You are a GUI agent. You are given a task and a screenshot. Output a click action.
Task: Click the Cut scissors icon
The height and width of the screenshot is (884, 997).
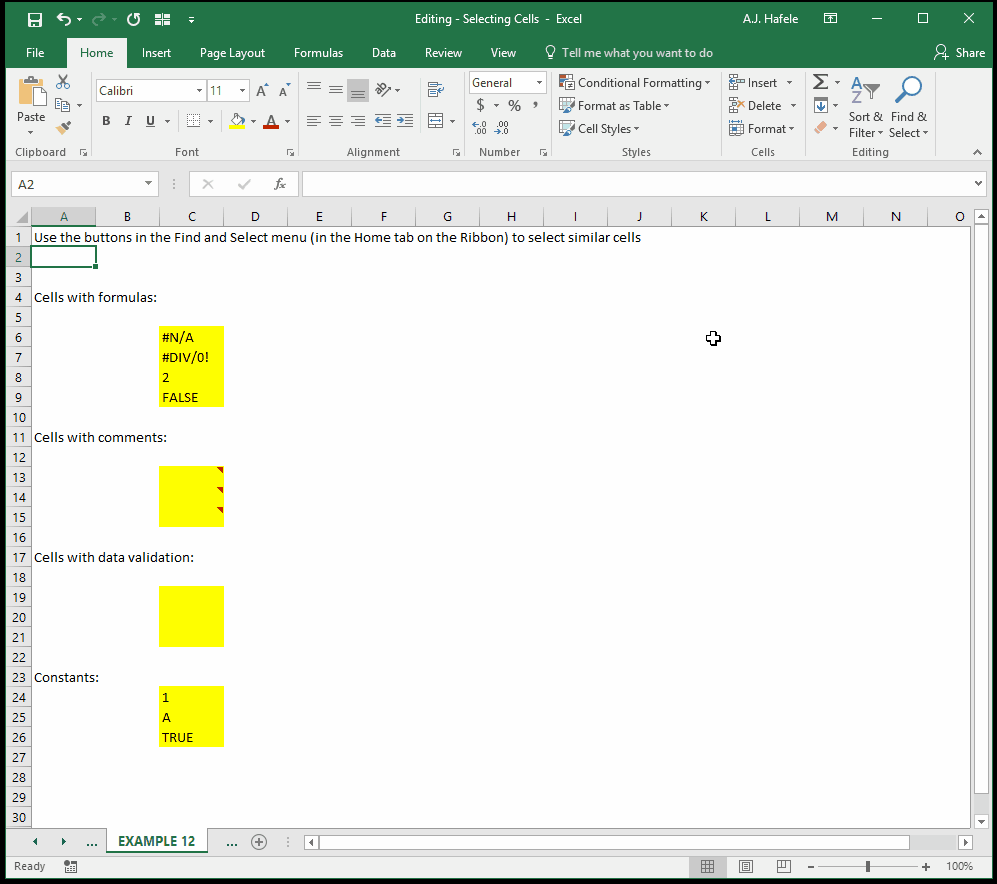pos(62,82)
